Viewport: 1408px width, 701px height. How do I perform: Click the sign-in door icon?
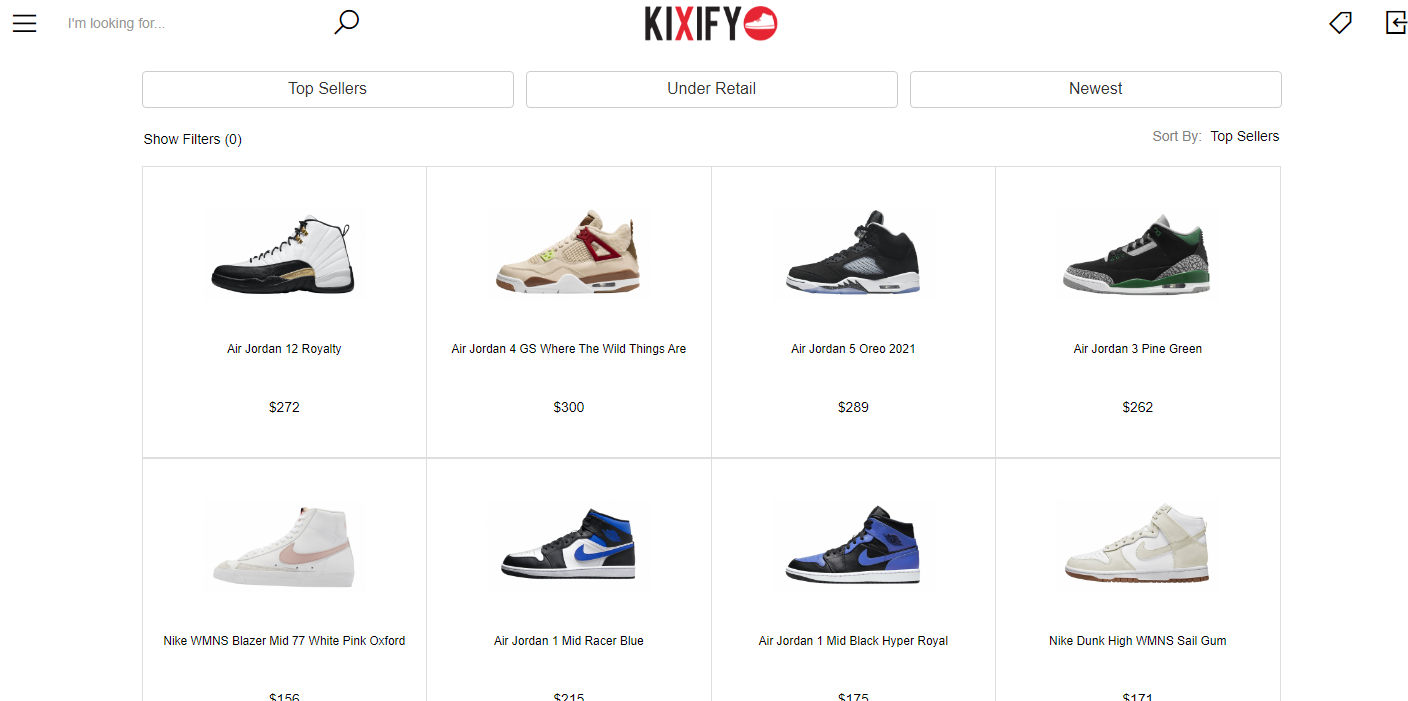[x=1396, y=22]
